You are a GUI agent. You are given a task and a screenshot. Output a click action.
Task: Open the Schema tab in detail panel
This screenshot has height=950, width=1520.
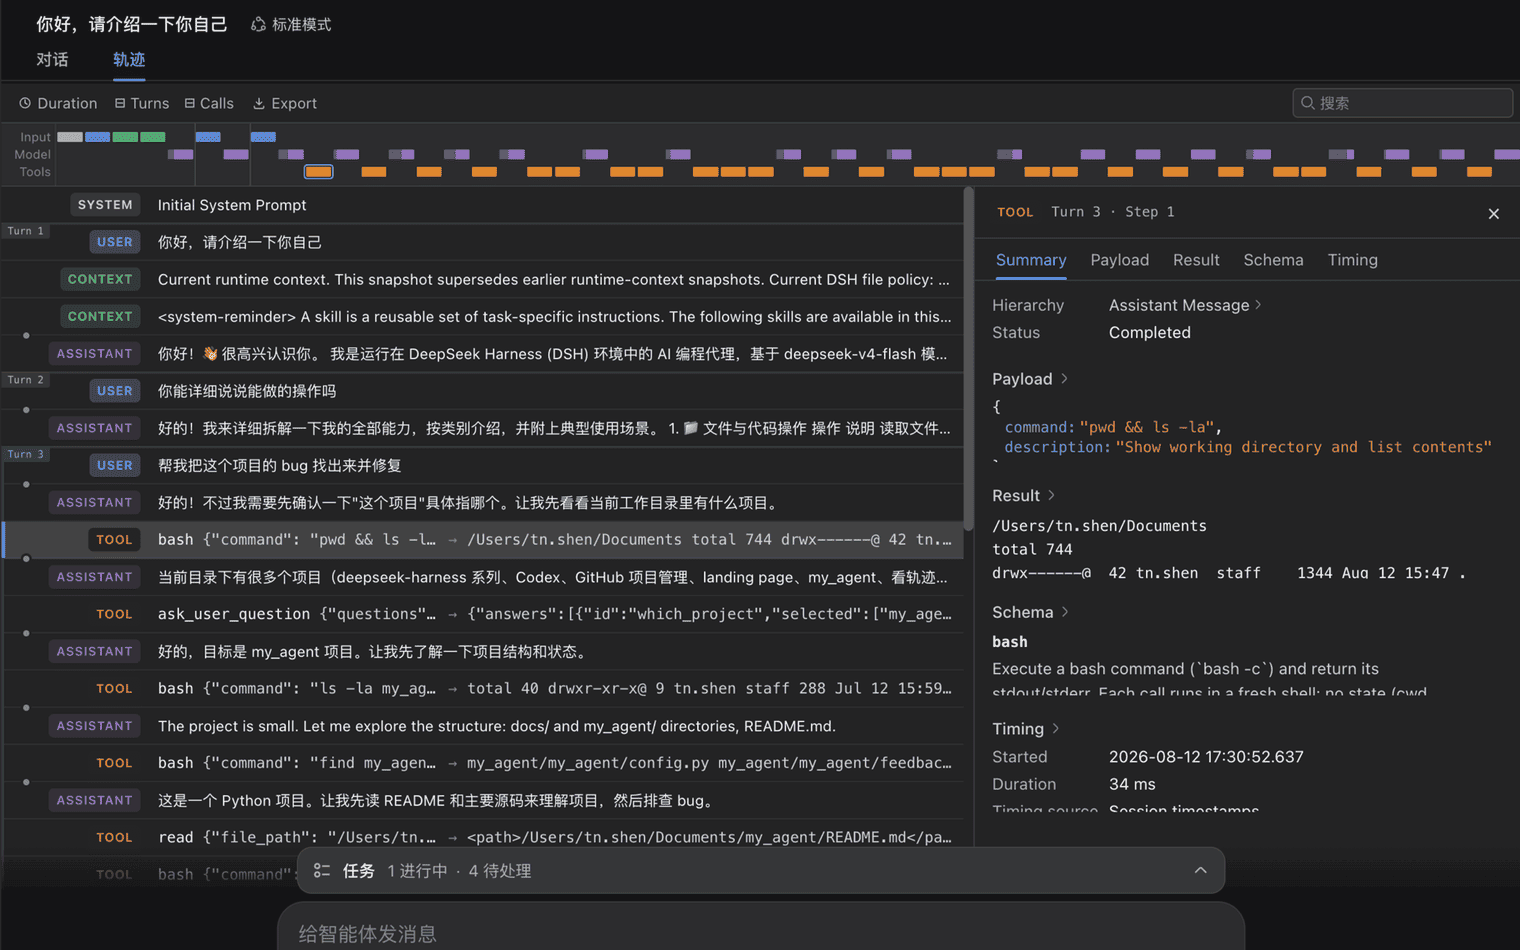coord(1273,260)
